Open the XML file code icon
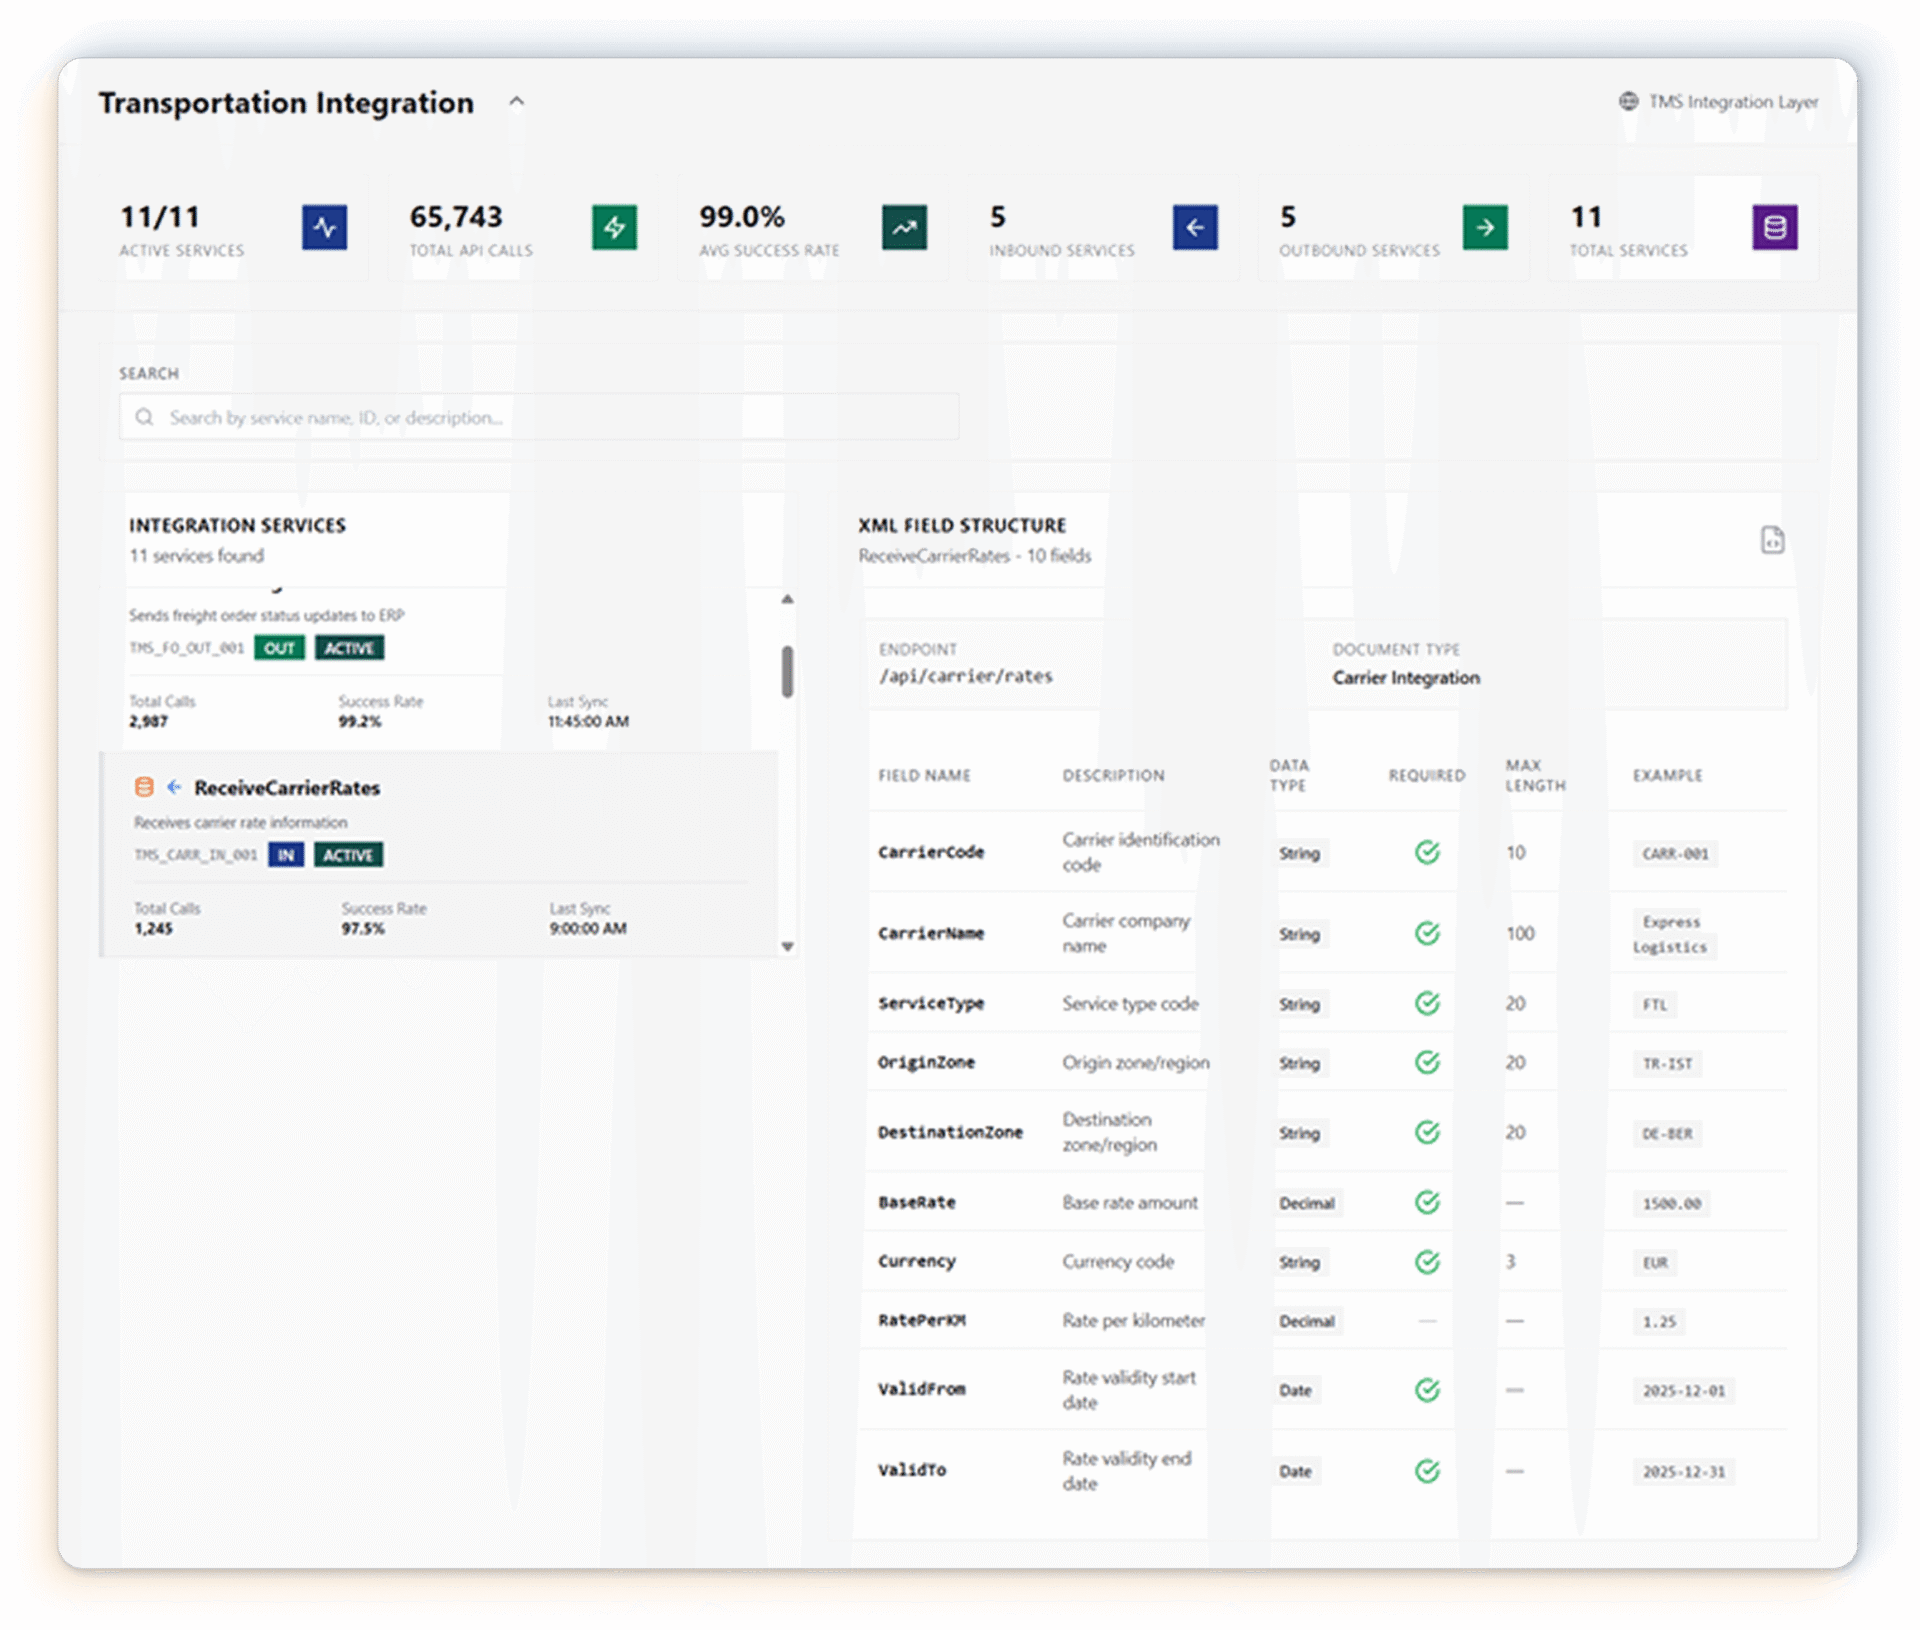This screenshot has width=1920, height=1630. pos(1772,540)
